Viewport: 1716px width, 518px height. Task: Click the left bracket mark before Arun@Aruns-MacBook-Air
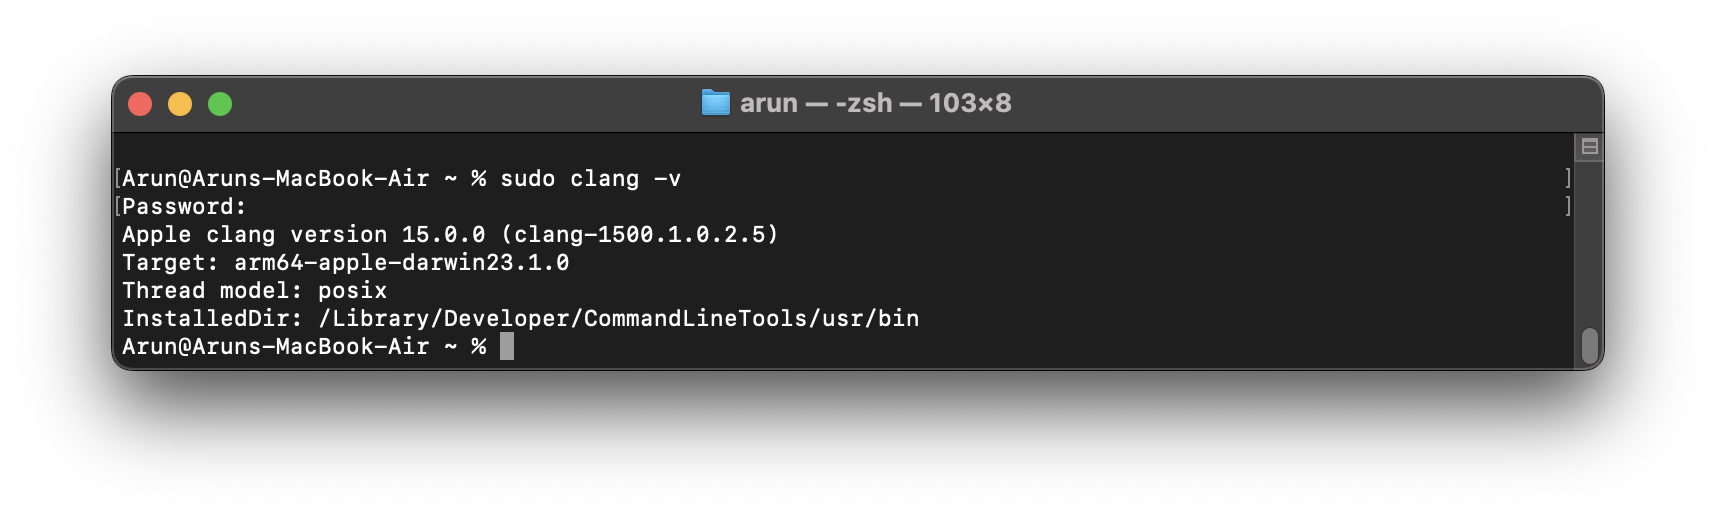tap(118, 178)
